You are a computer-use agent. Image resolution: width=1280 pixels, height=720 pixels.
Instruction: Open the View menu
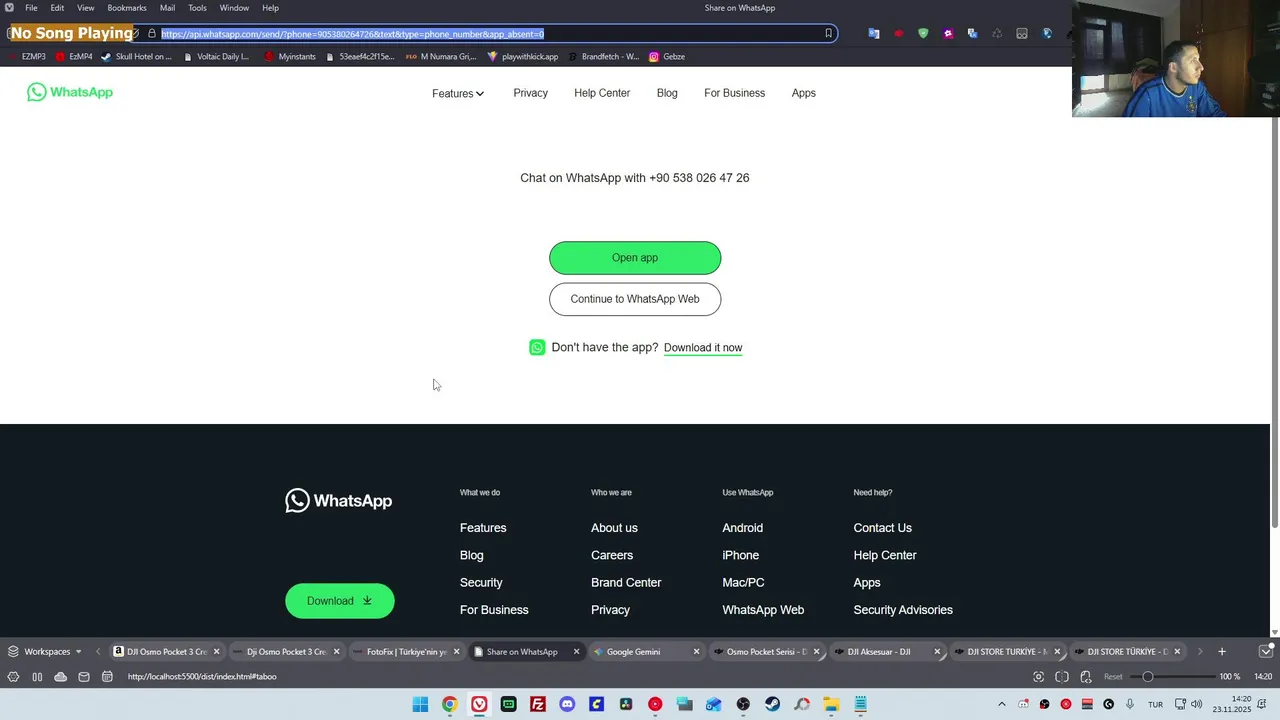pyautogui.click(x=86, y=8)
